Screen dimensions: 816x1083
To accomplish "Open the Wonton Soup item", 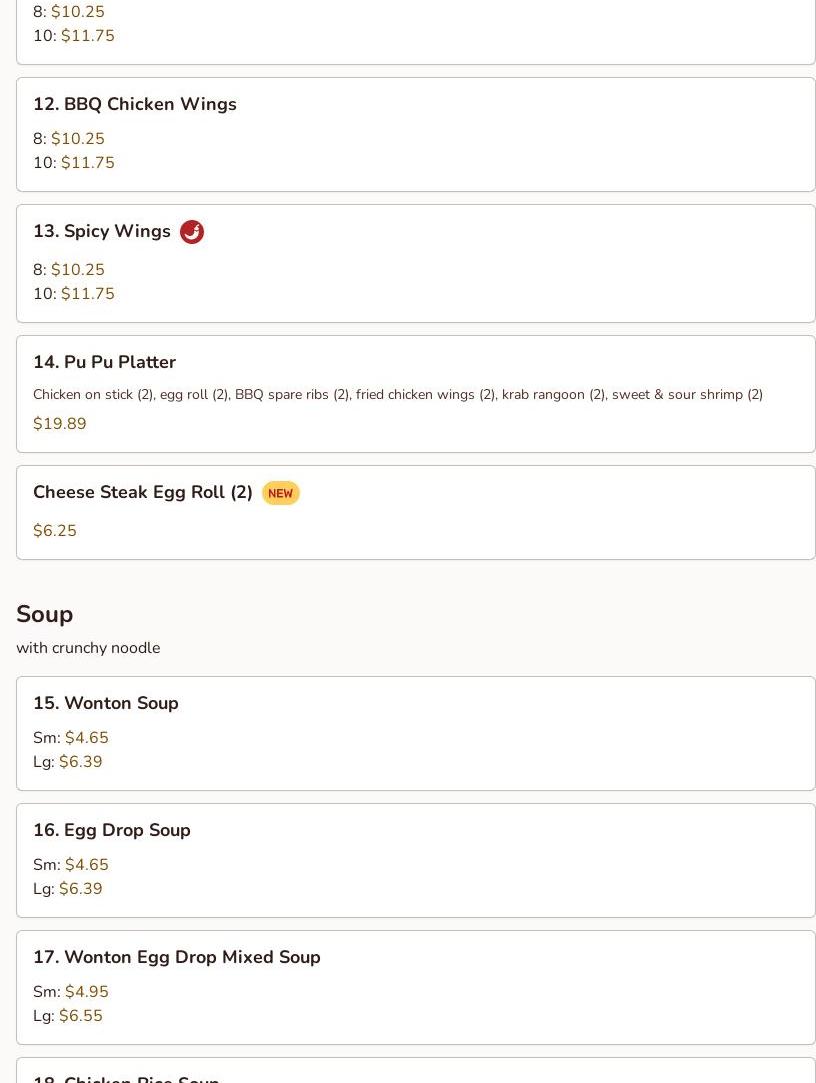I will click(x=106, y=703).
